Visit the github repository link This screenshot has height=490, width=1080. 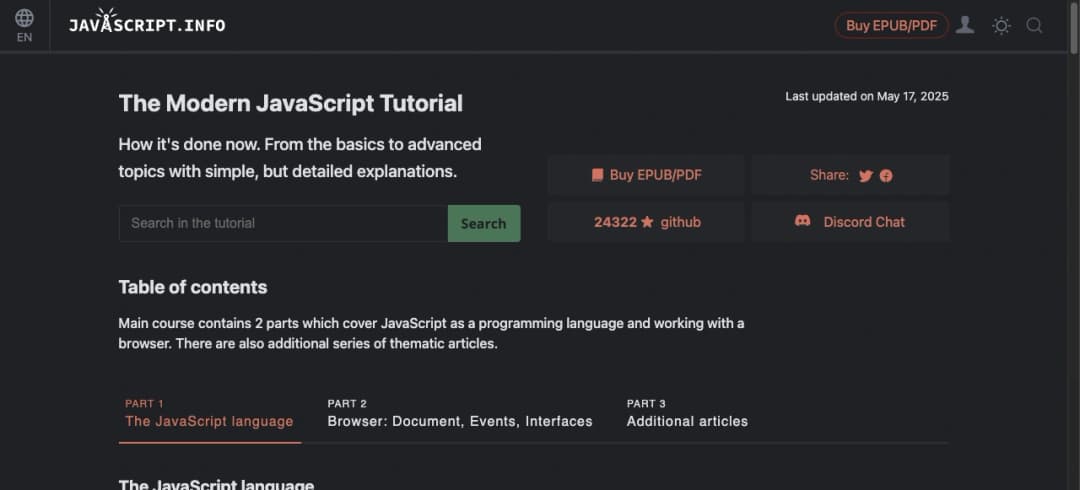(x=680, y=222)
